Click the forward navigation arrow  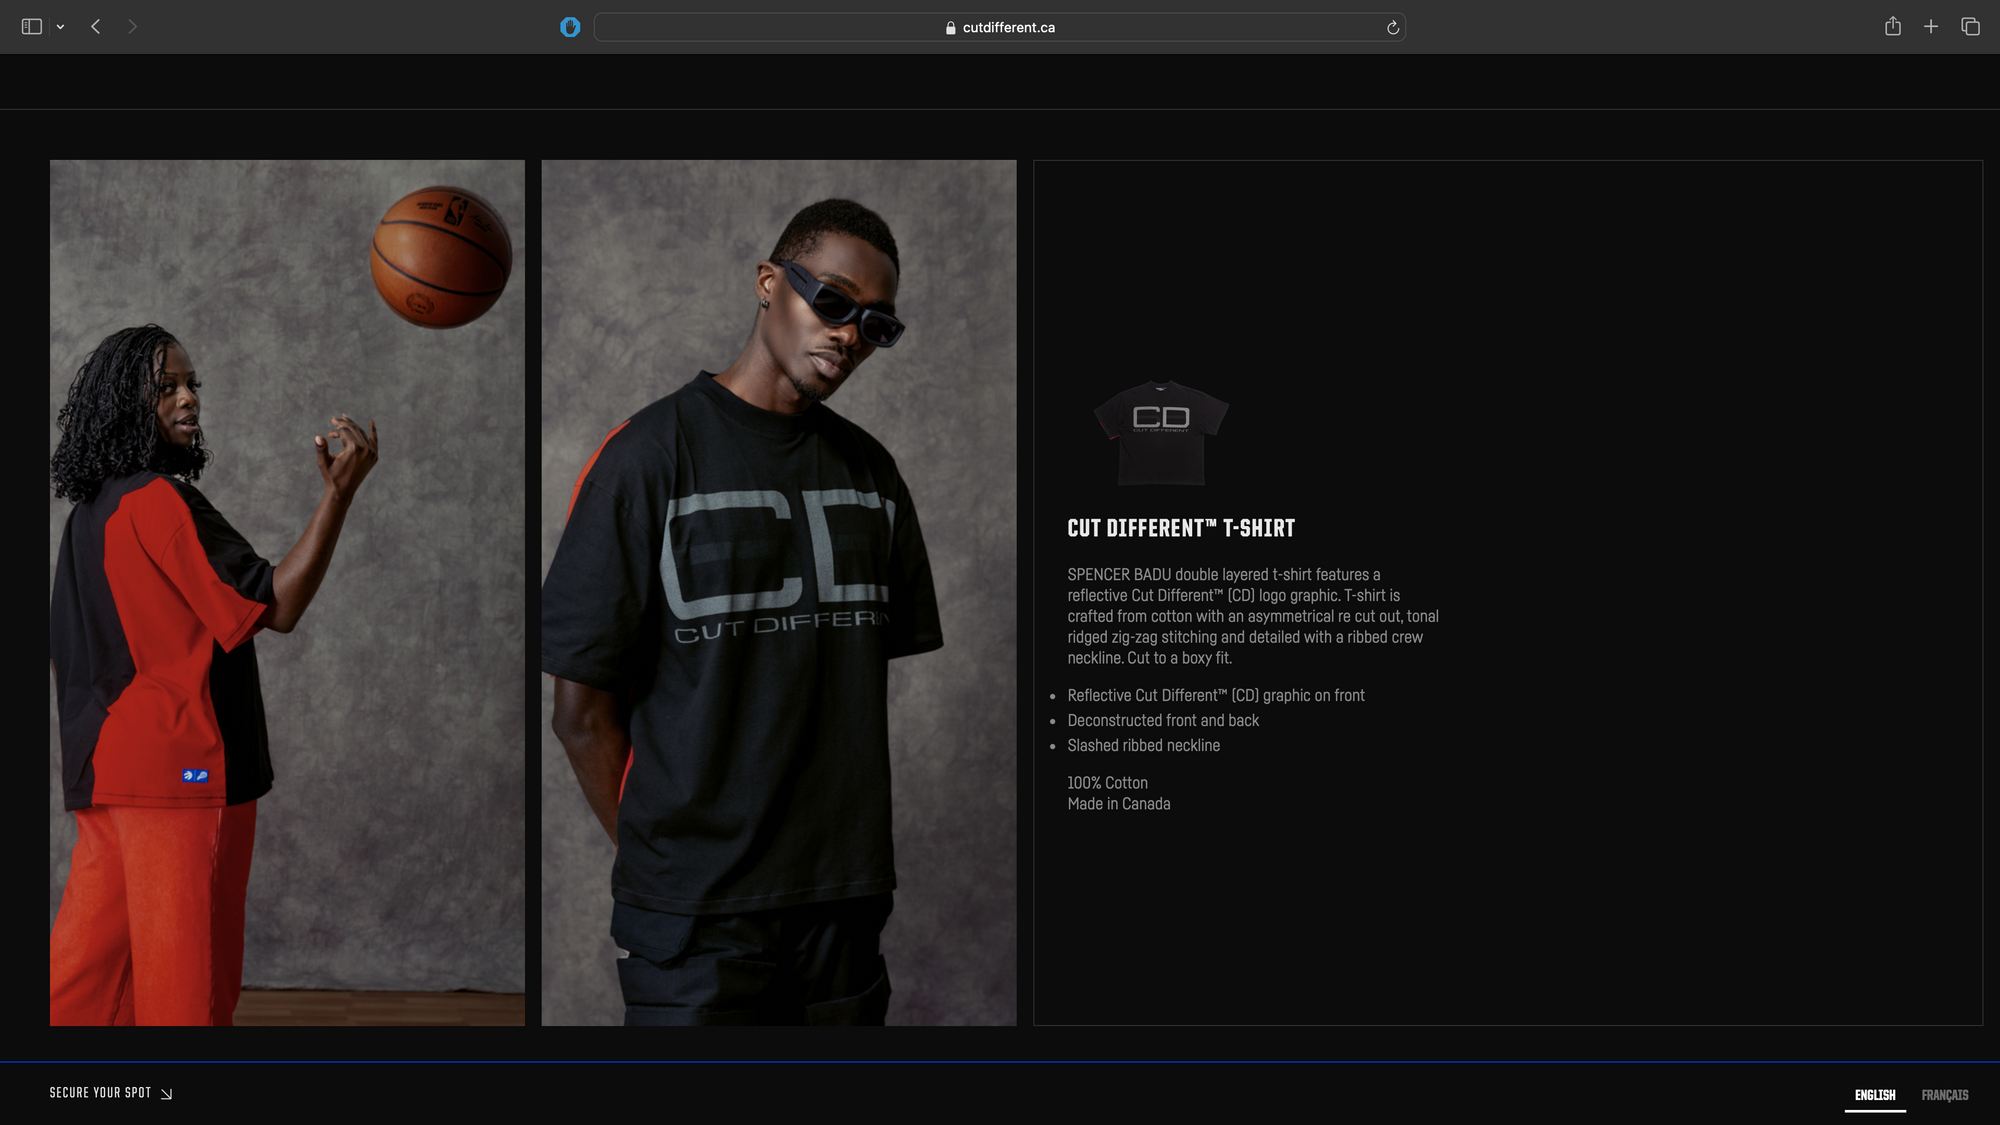tap(132, 27)
